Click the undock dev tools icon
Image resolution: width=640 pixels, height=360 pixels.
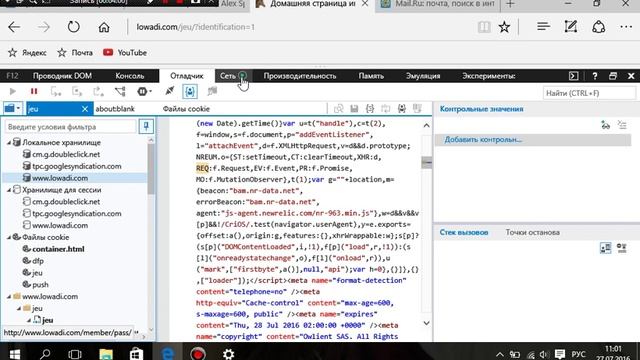point(613,76)
